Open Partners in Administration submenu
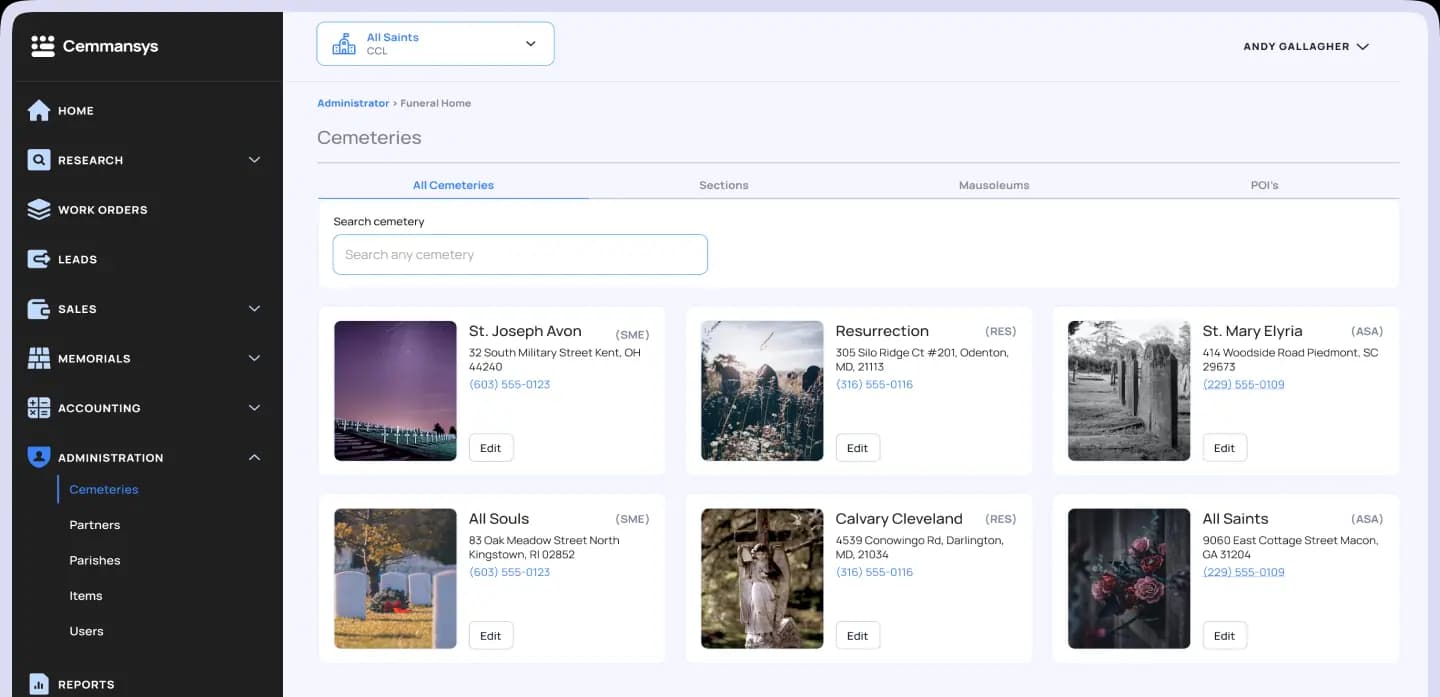Image resolution: width=1440 pixels, height=697 pixels. click(x=95, y=525)
